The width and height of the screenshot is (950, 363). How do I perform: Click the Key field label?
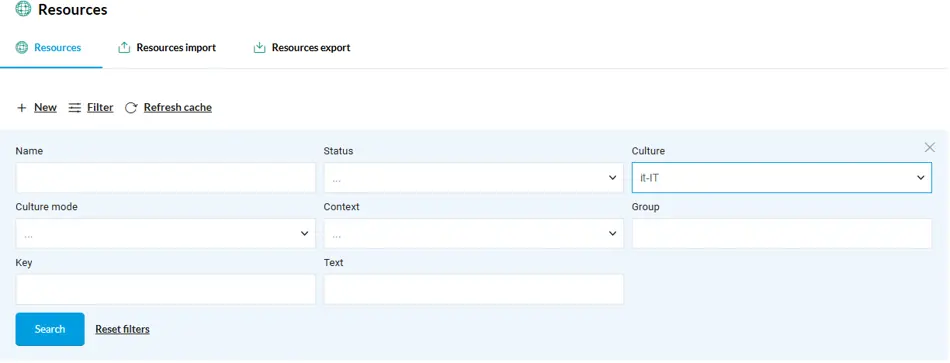click(24, 262)
